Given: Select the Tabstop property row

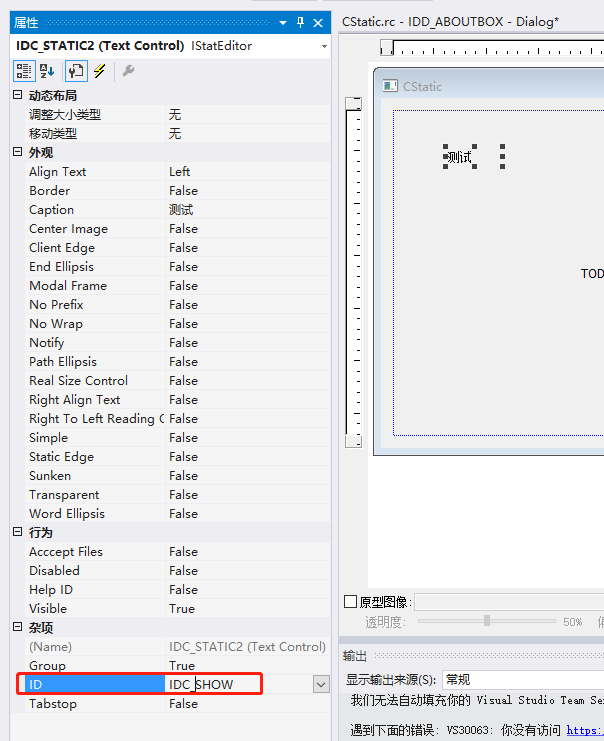Looking at the screenshot, I should 178,704.
